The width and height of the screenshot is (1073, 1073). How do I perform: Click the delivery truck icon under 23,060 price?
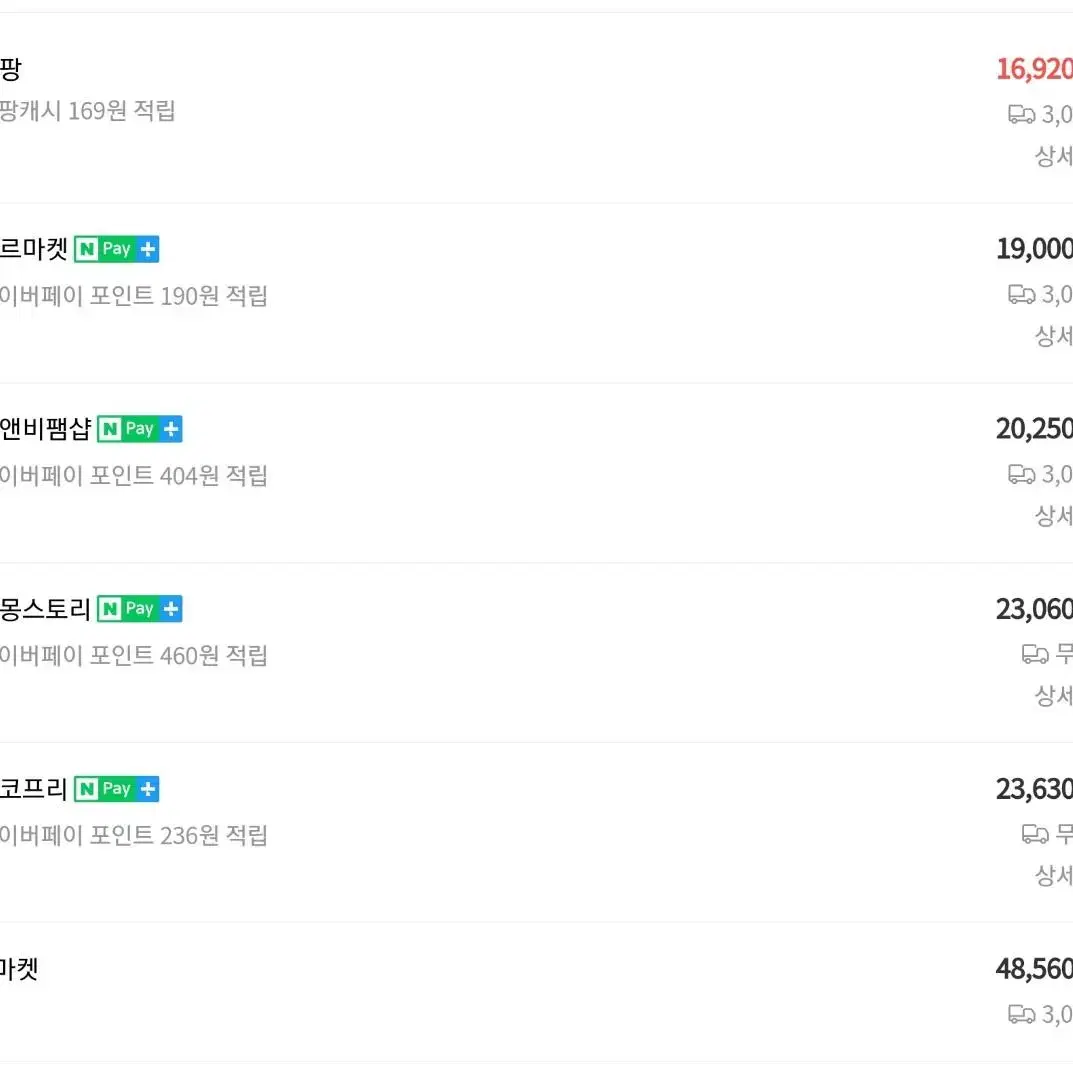point(1035,654)
